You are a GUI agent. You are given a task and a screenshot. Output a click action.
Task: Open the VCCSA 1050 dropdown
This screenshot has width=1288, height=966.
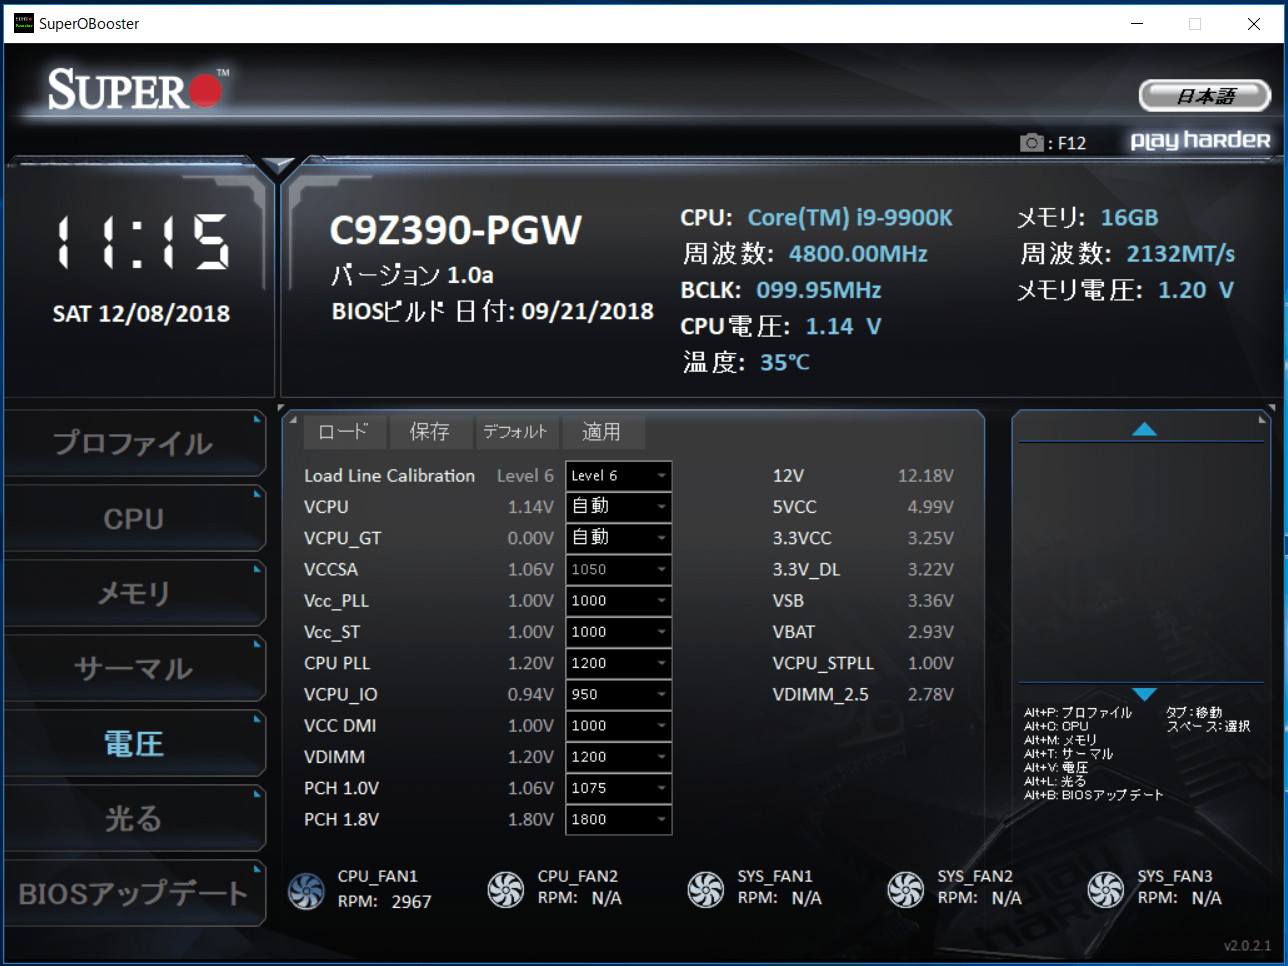pyautogui.click(x=618, y=569)
